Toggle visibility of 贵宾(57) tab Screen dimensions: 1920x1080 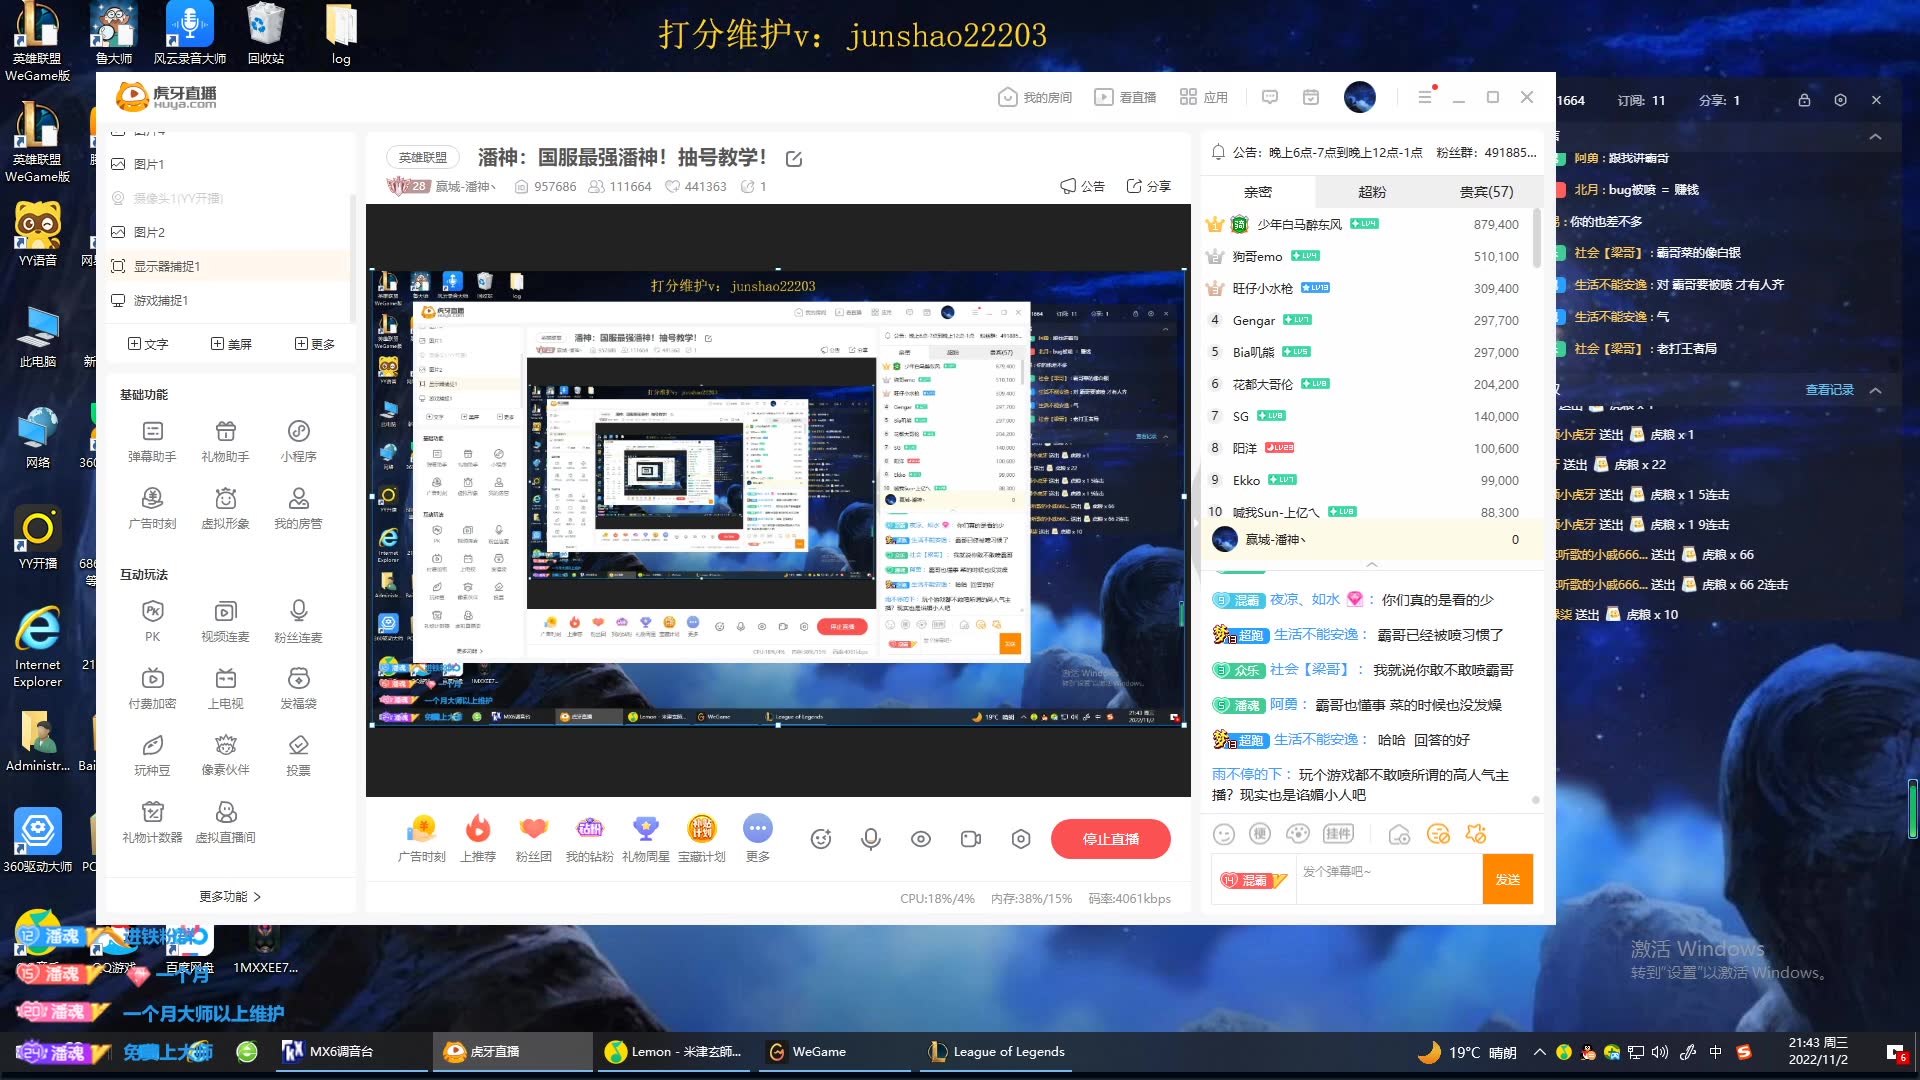1482,191
